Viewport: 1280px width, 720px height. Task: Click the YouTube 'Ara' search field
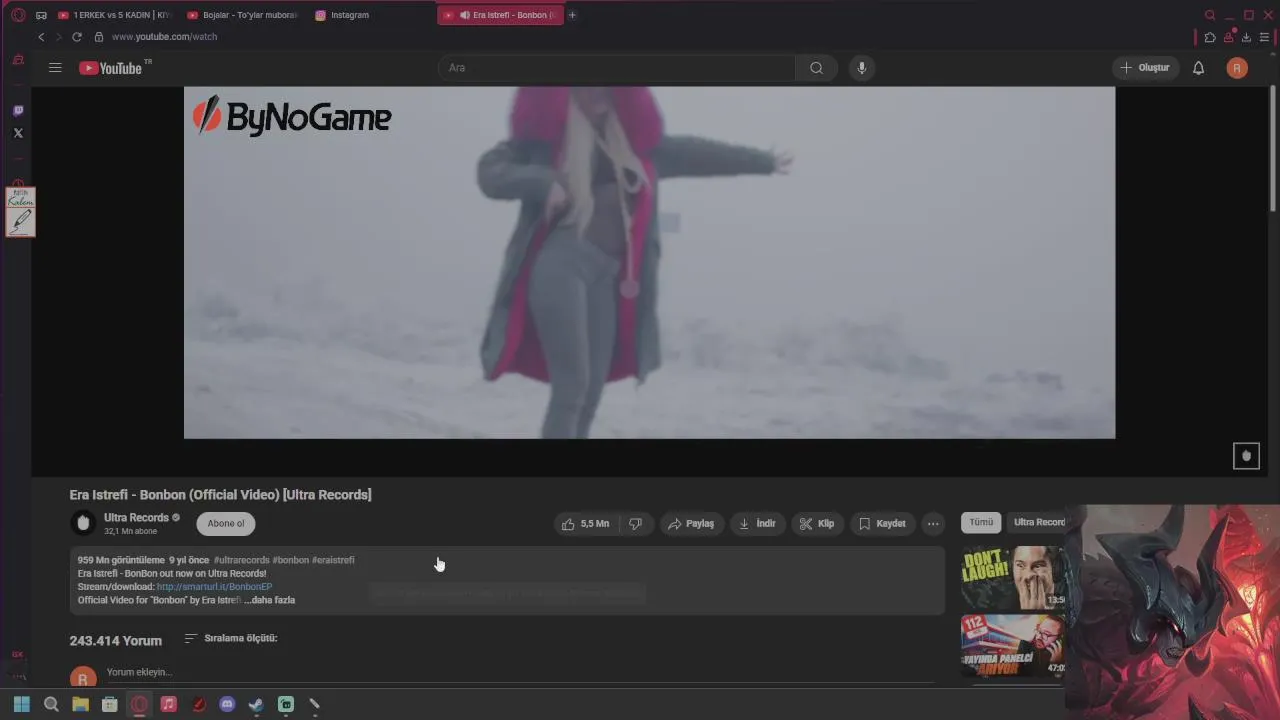(617, 68)
